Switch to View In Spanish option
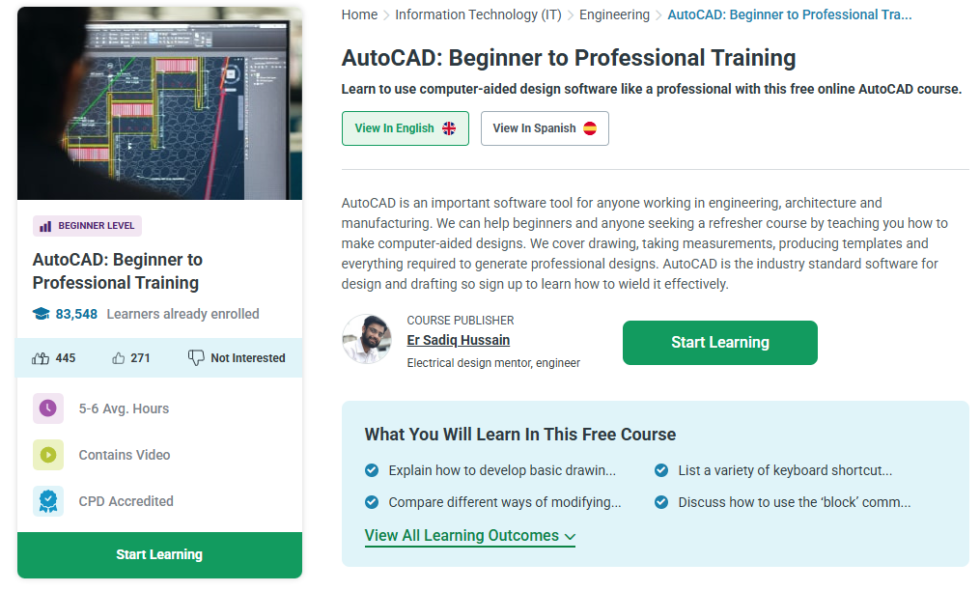This screenshot has height=591, width=980. tap(544, 128)
